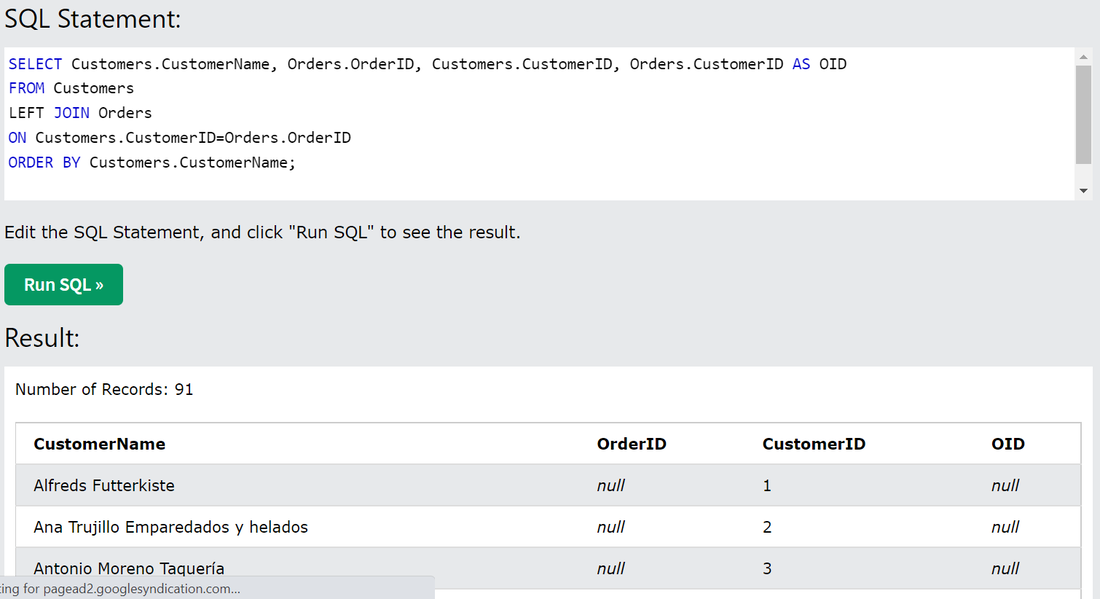
Task: Select the Antonio Moreno Taquería cell
Action: coord(129,568)
